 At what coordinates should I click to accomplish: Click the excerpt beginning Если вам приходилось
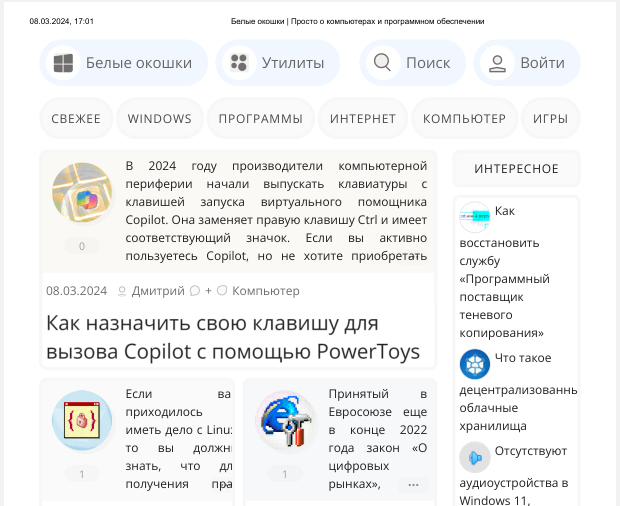[178, 439]
